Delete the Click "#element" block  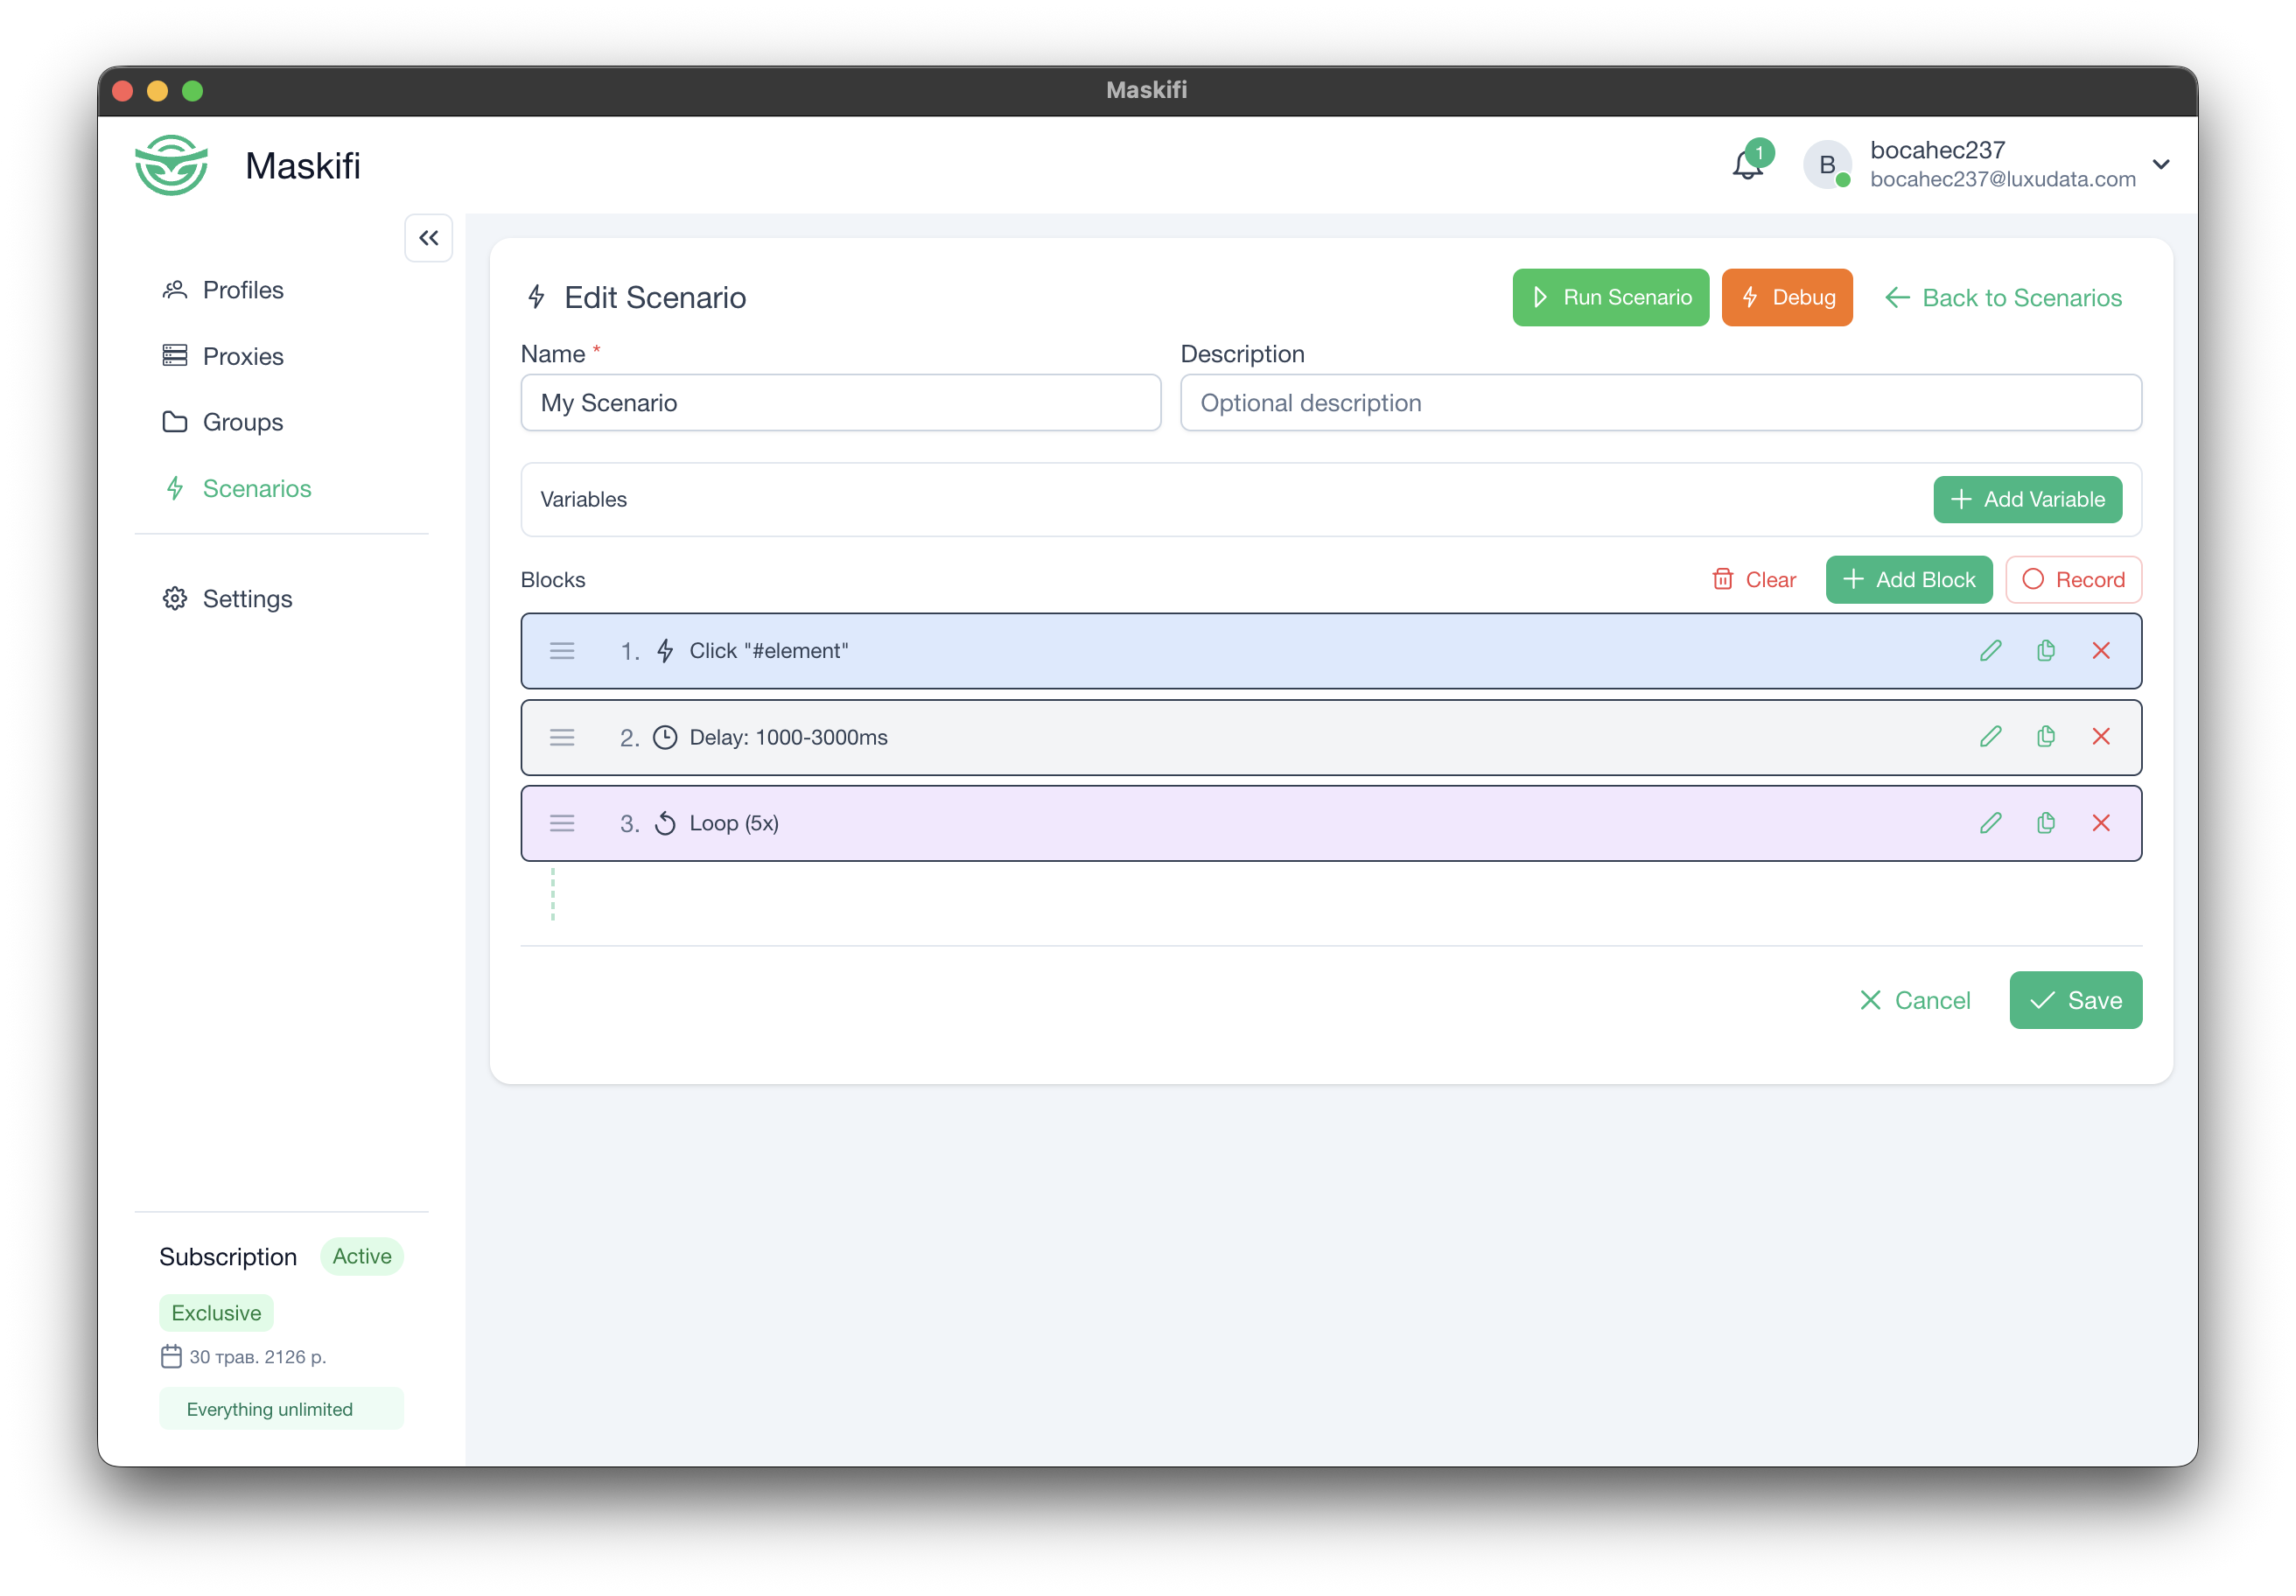tap(2100, 651)
